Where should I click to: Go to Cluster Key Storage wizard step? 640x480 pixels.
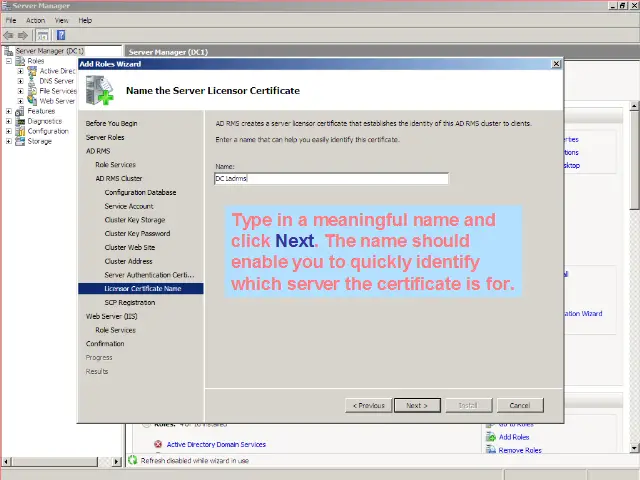[x=135, y=220]
